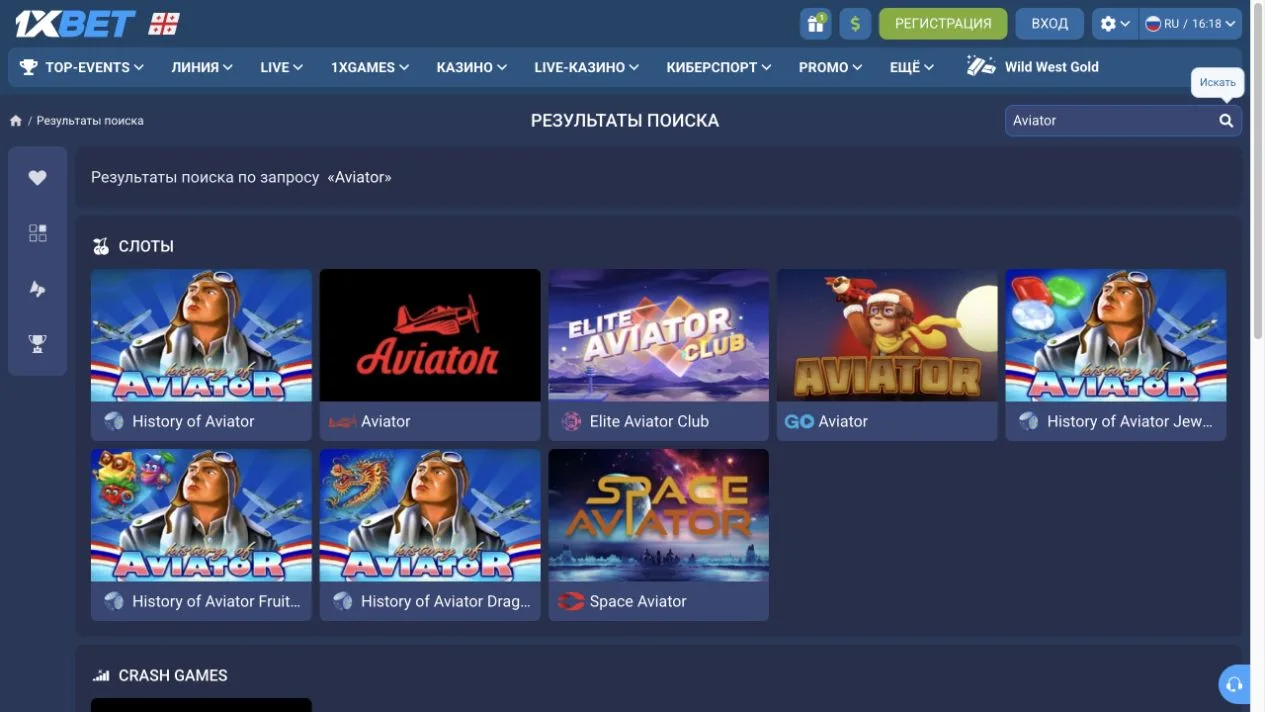Open the Wild West Gold promo link
The image size is (1265, 712).
[1032, 67]
